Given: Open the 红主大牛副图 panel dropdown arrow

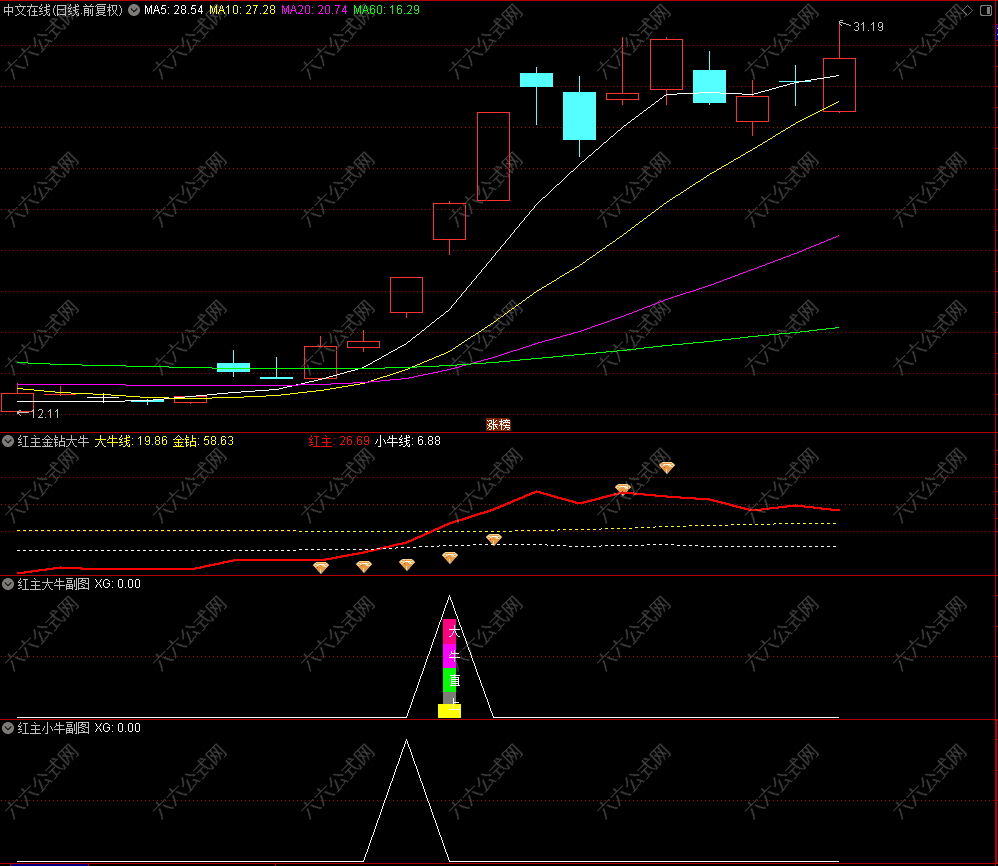Looking at the screenshot, I should pyautogui.click(x=9, y=584).
